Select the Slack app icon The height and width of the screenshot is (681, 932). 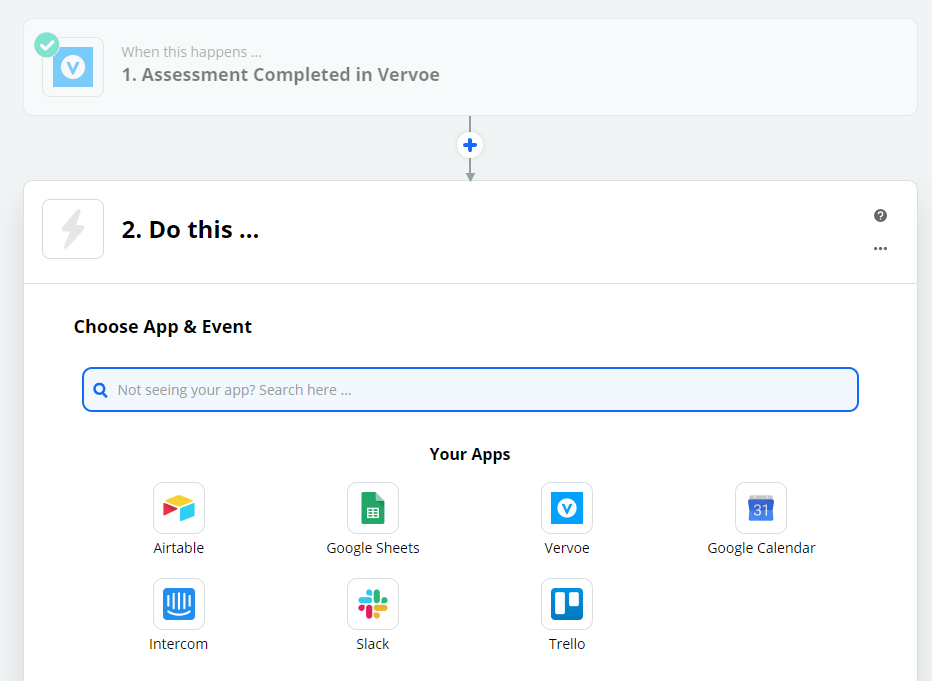[x=373, y=604]
